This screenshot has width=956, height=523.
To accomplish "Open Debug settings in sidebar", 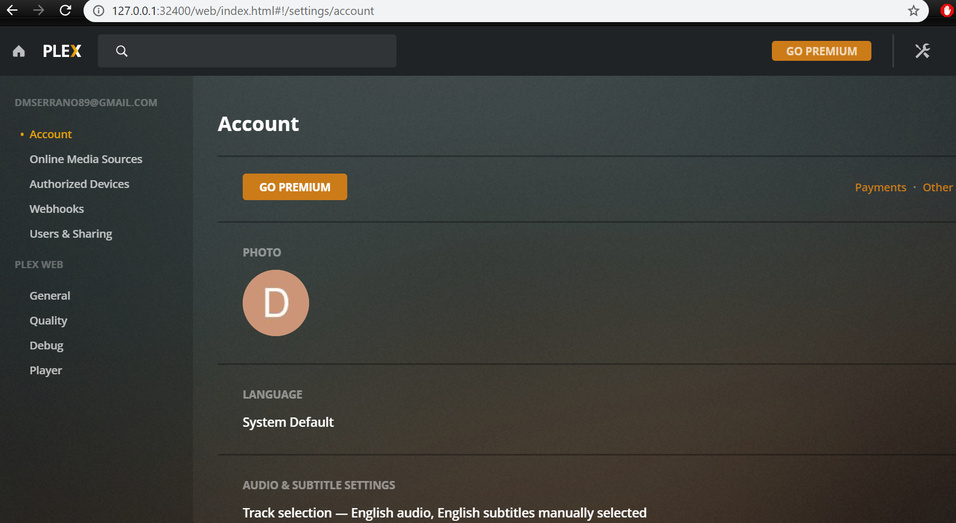I will [x=46, y=346].
